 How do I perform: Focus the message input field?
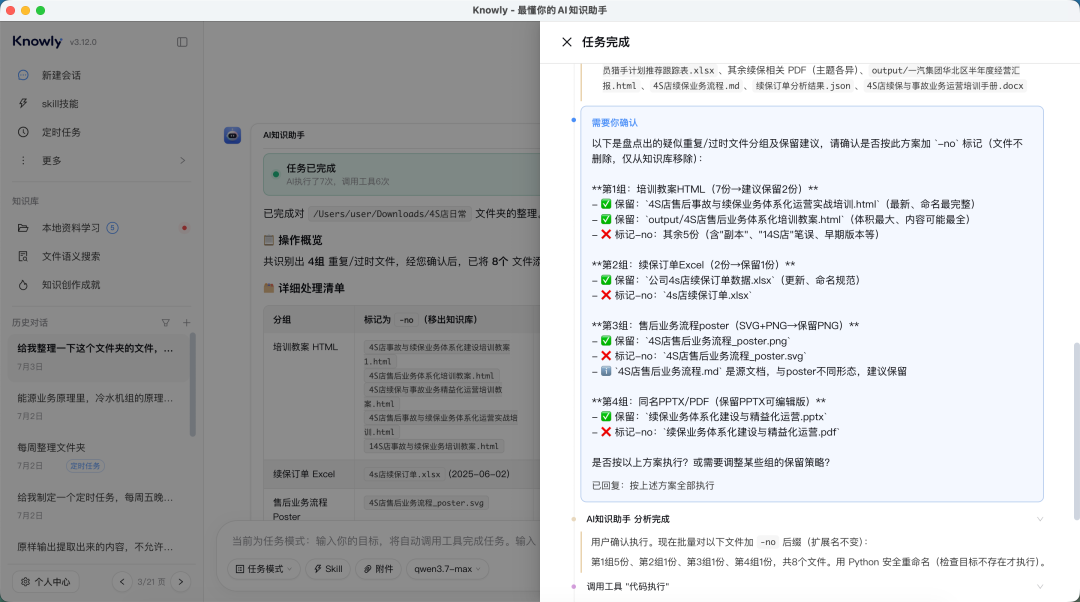click(383, 541)
